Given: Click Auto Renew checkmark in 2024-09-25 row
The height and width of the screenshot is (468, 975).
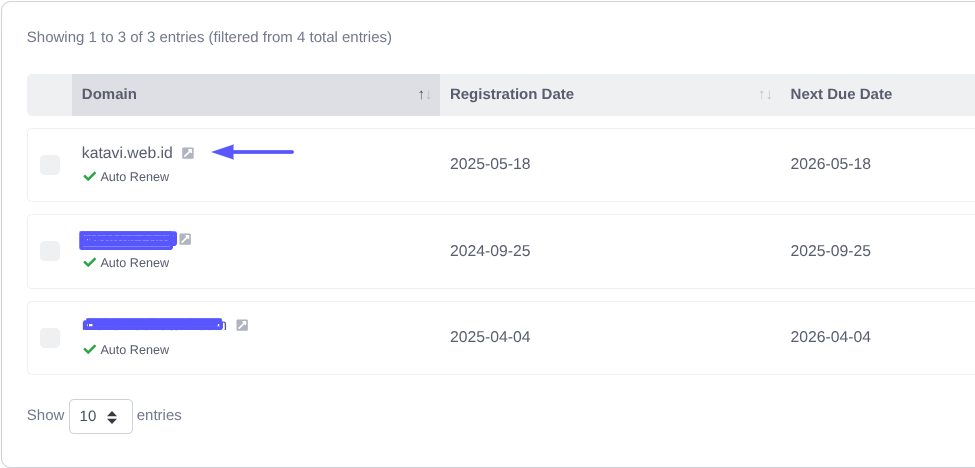Looking at the screenshot, I should 90,263.
